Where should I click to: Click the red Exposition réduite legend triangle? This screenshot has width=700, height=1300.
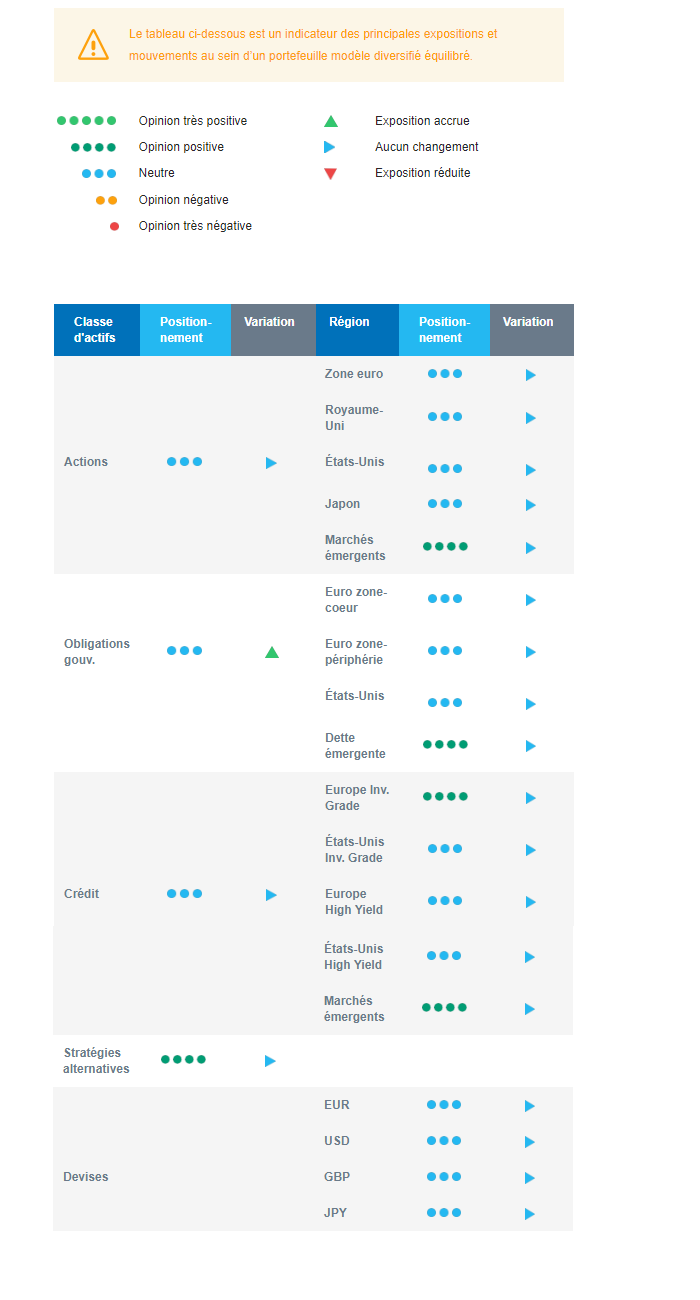point(331,174)
